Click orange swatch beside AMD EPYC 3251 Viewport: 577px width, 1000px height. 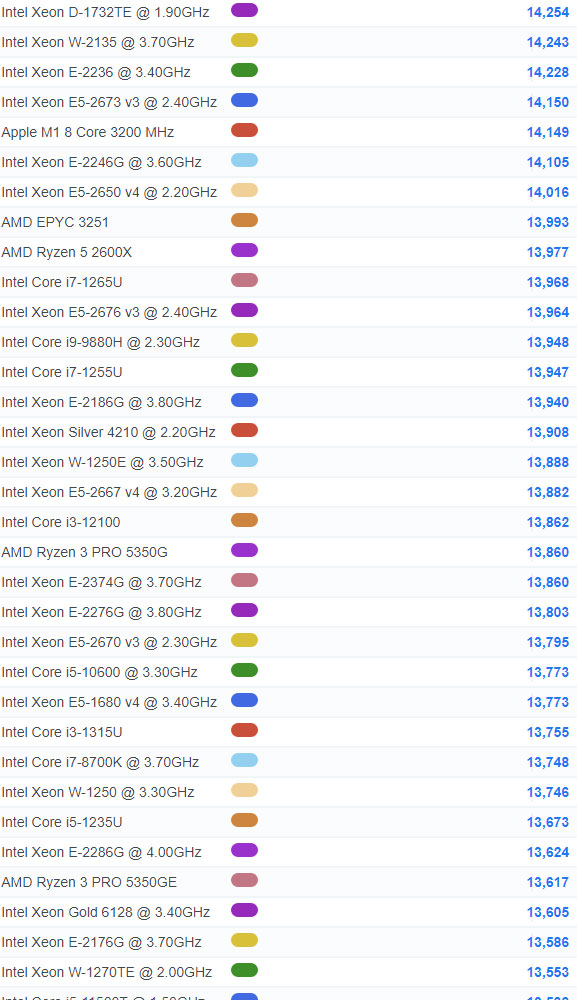coord(244,220)
